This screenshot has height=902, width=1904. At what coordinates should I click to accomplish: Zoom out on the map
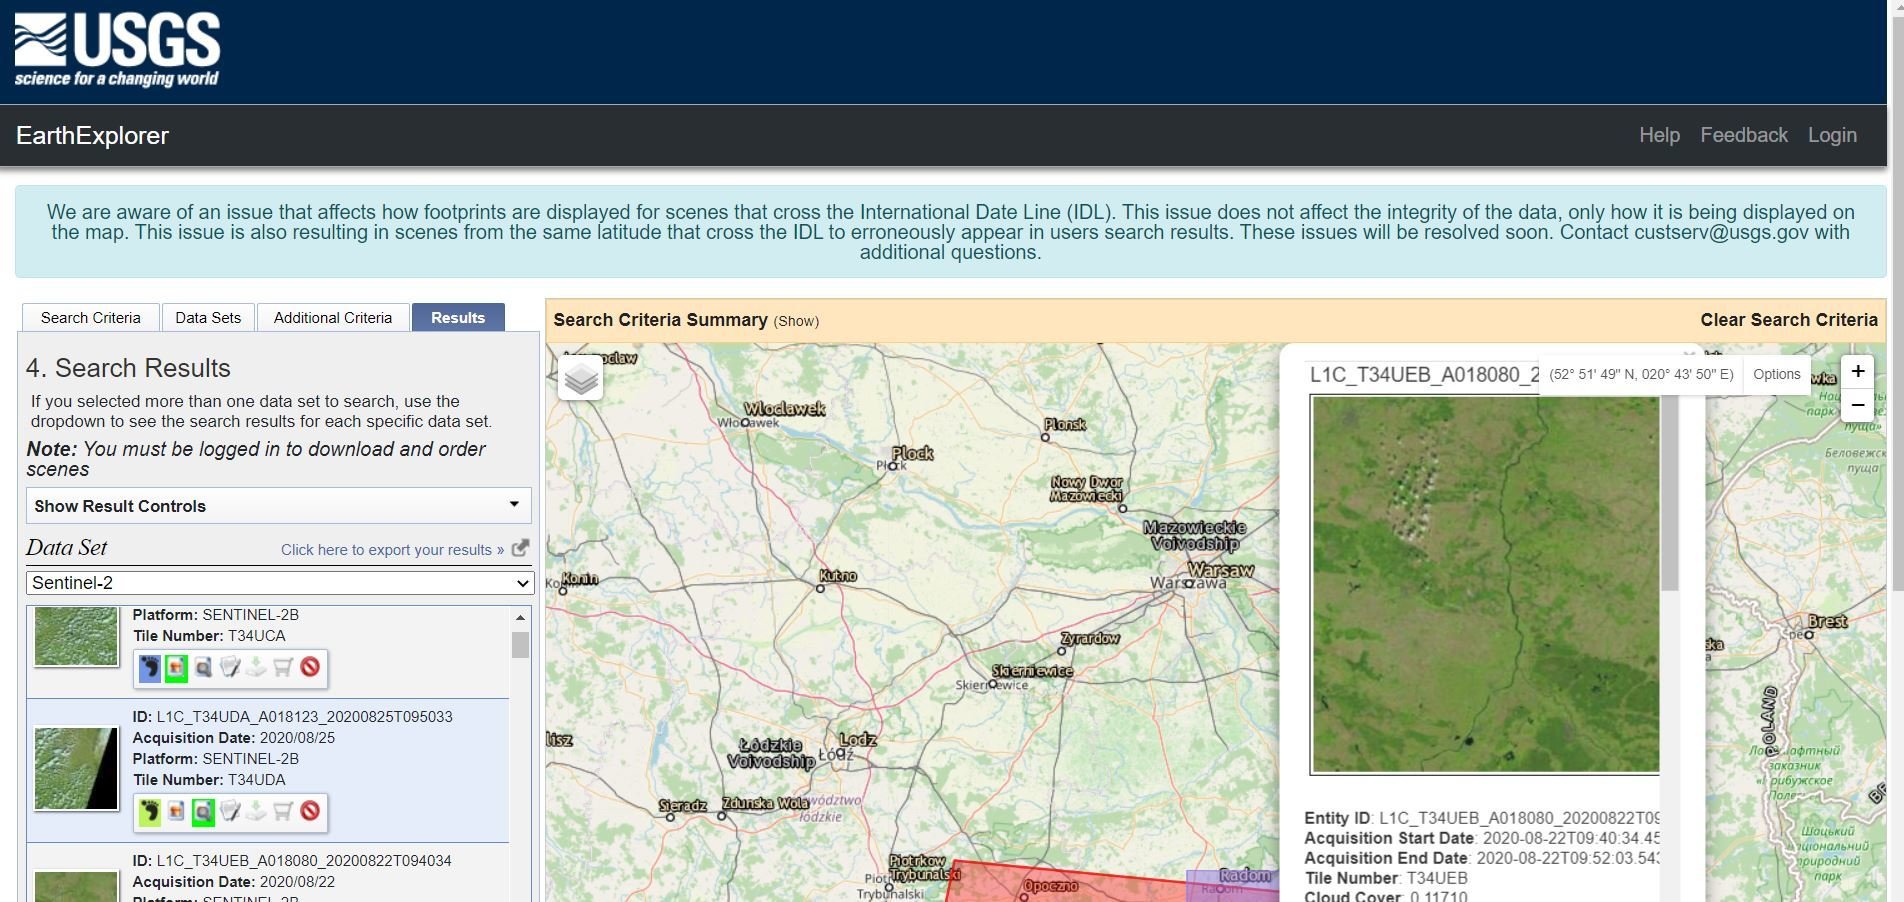pos(1857,405)
